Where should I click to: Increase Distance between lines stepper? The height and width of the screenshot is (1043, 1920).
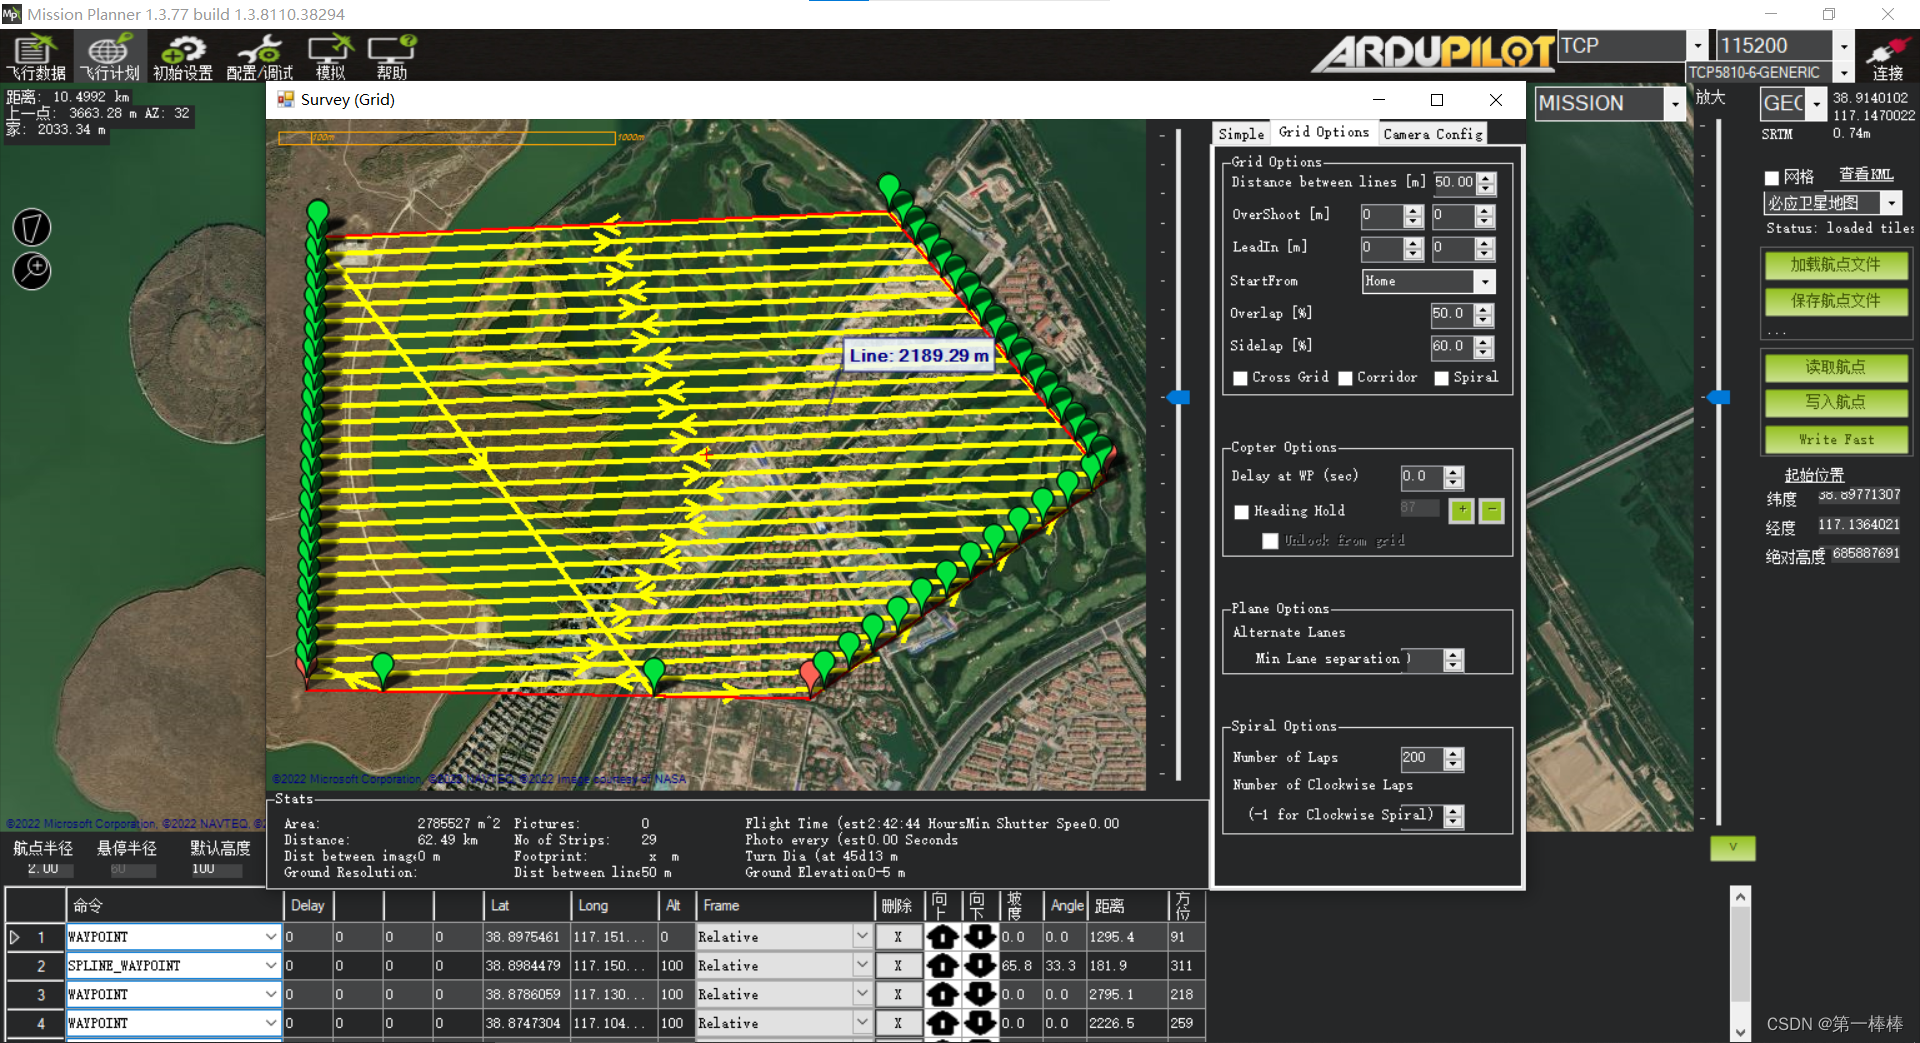coord(1486,178)
